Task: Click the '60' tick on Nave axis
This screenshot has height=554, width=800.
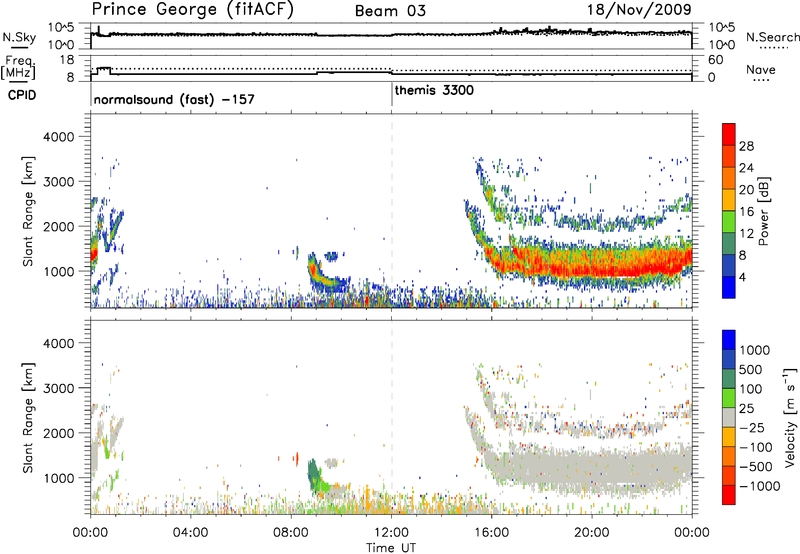Action: (715, 60)
